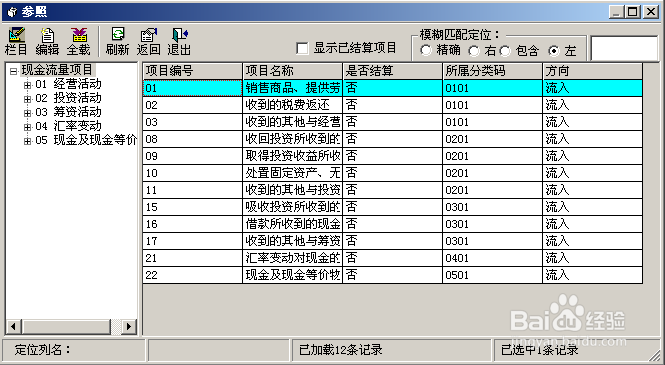Click the 项目名称 column header
The image size is (665, 365).
coord(293,71)
